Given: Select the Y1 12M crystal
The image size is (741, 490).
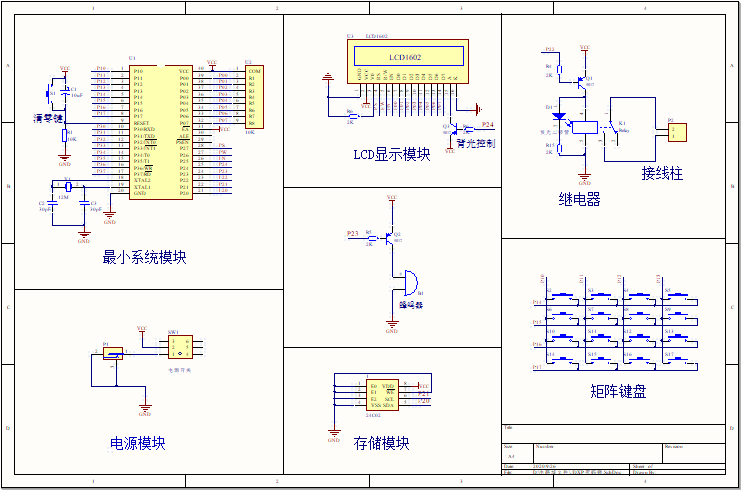Looking at the screenshot, I should [x=68, y=186].
